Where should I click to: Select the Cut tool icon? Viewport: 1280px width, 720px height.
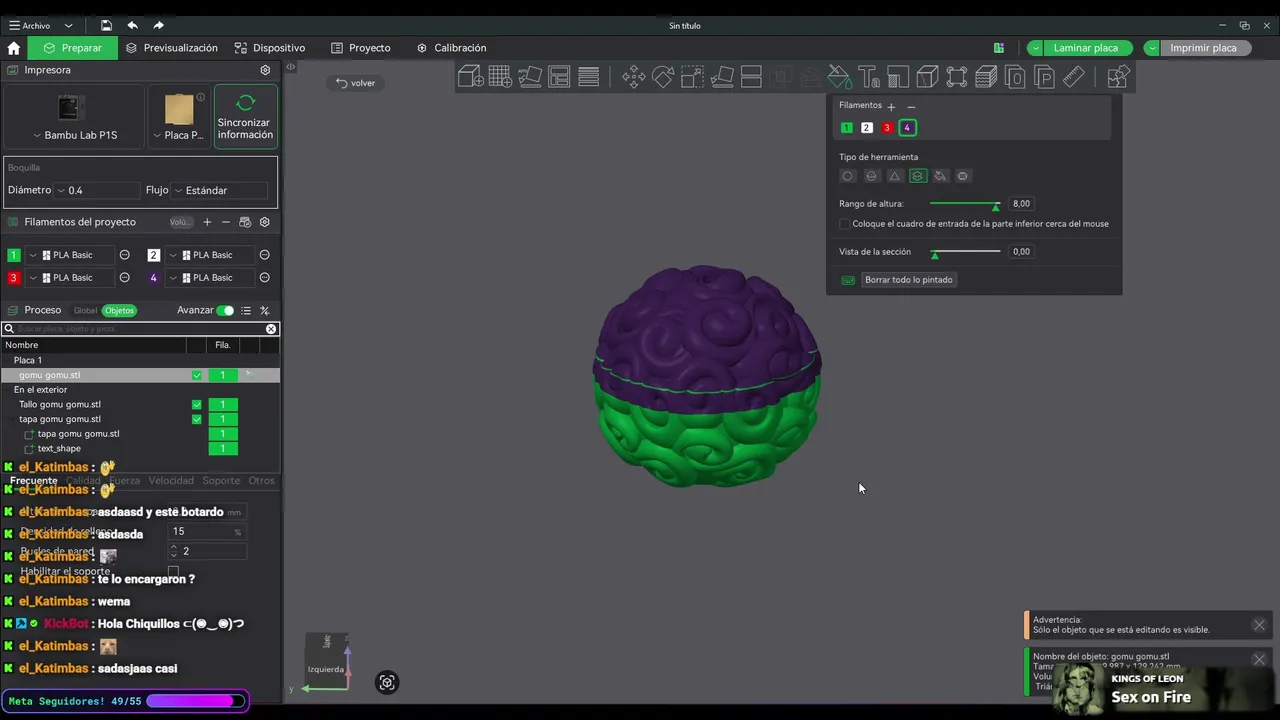click(751, 77)
